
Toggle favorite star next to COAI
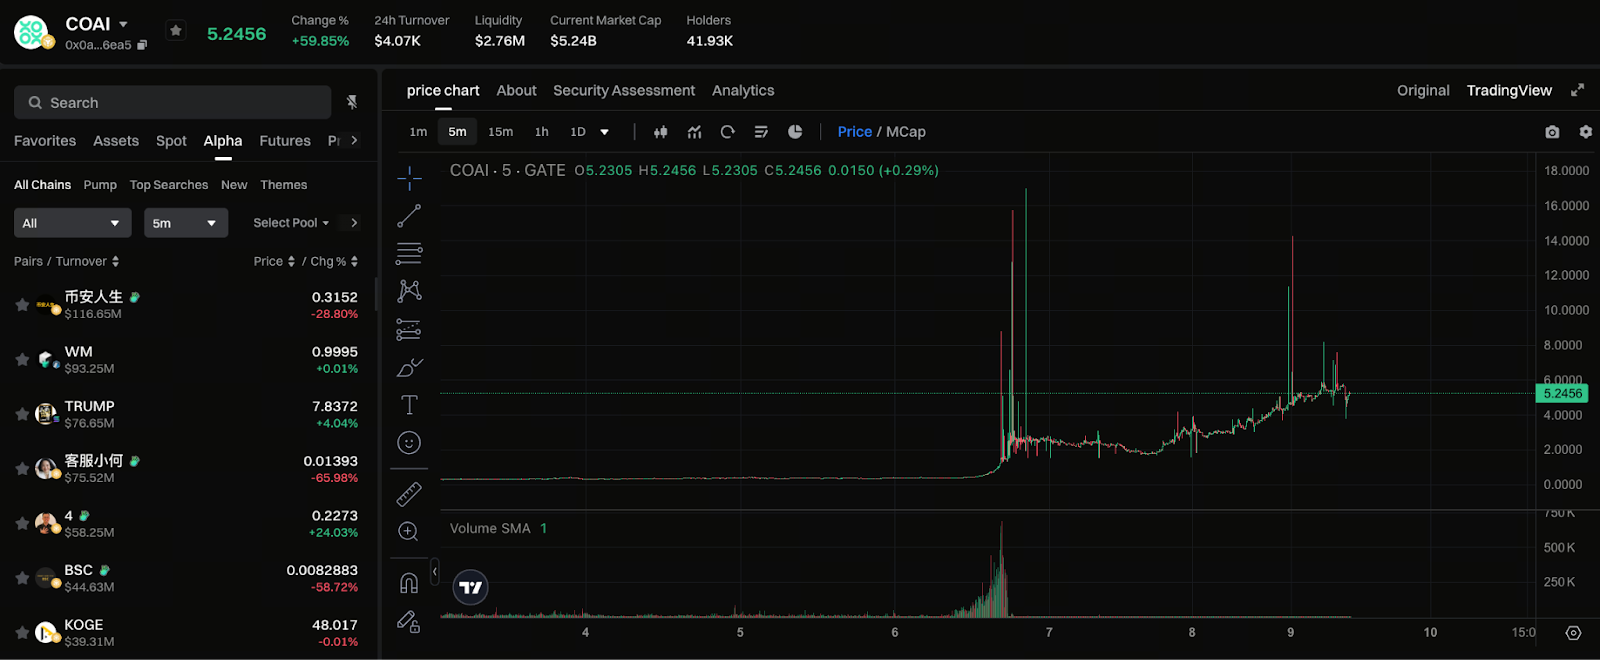(176, 31)
